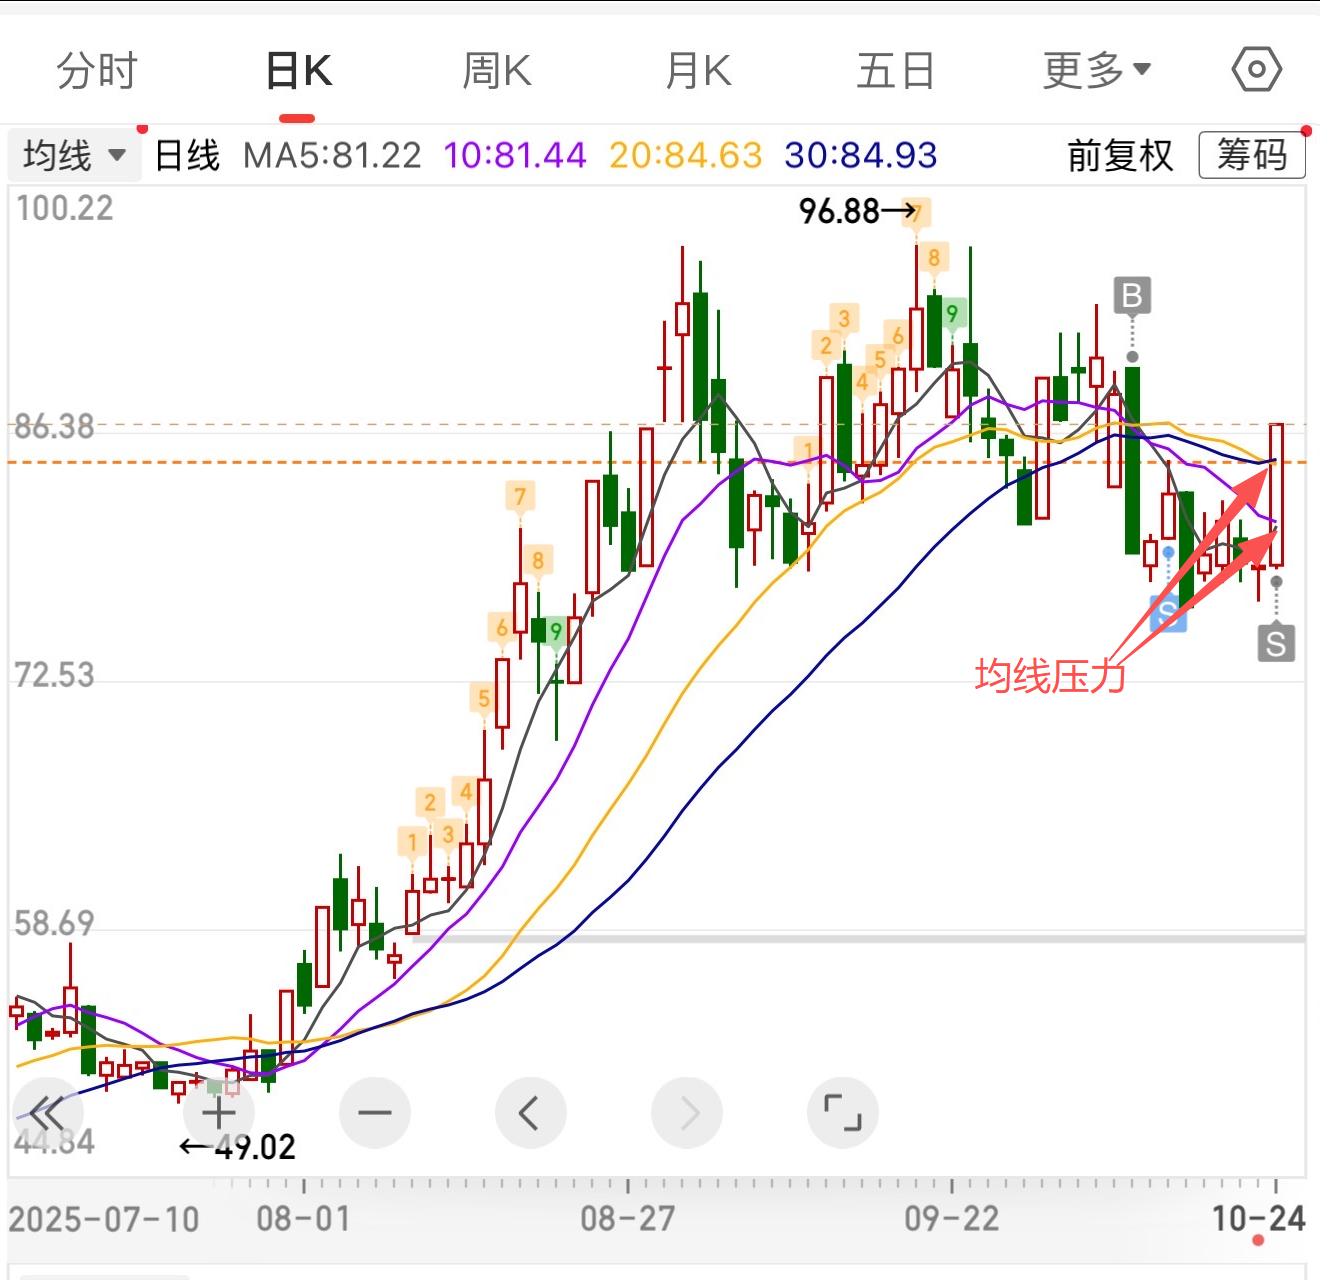This screenshot has height=1280, width=1320.
Task: Jump to earliest data with double-left arrow
Action: click(47, 1112)
